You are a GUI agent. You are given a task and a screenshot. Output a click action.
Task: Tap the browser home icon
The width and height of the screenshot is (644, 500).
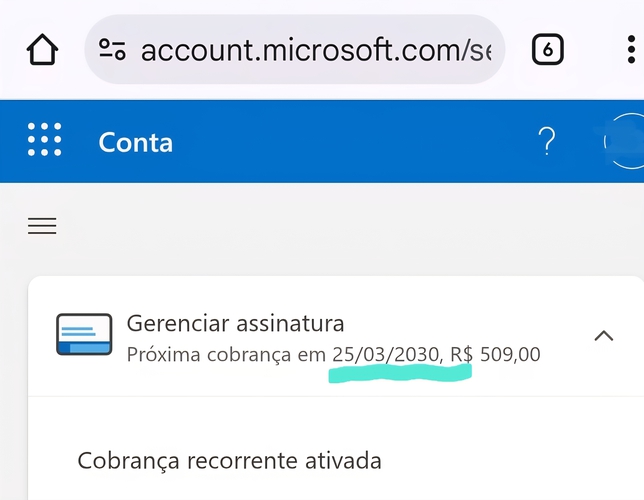pos(41,49)
